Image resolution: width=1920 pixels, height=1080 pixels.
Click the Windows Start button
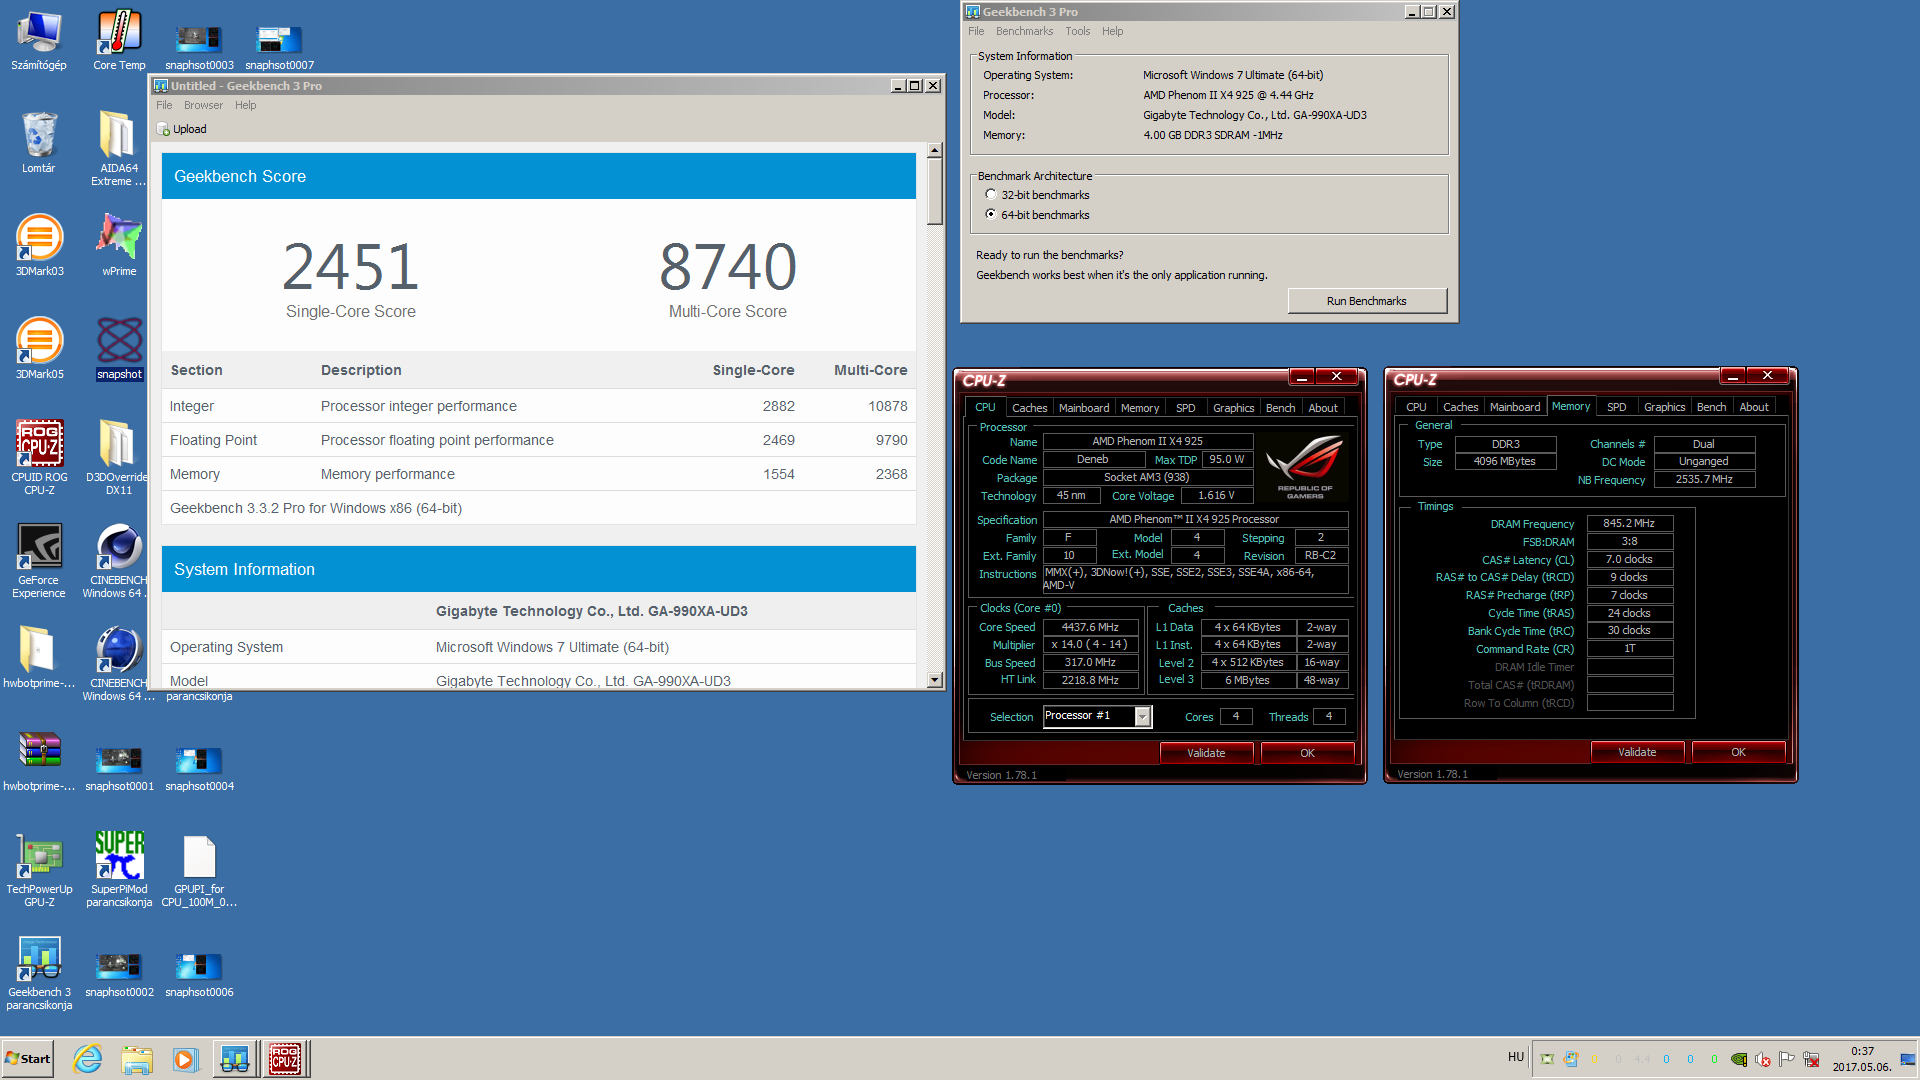coord(28,1059)
